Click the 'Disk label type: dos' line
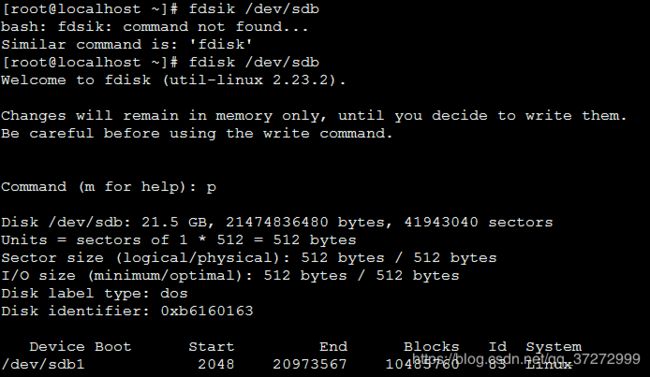The image size is (650, 377). (94, 294)
